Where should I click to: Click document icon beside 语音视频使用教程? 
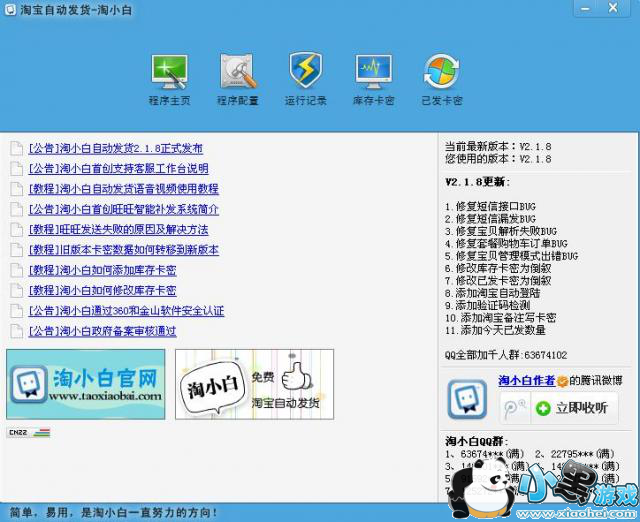(x=16, y=189)
